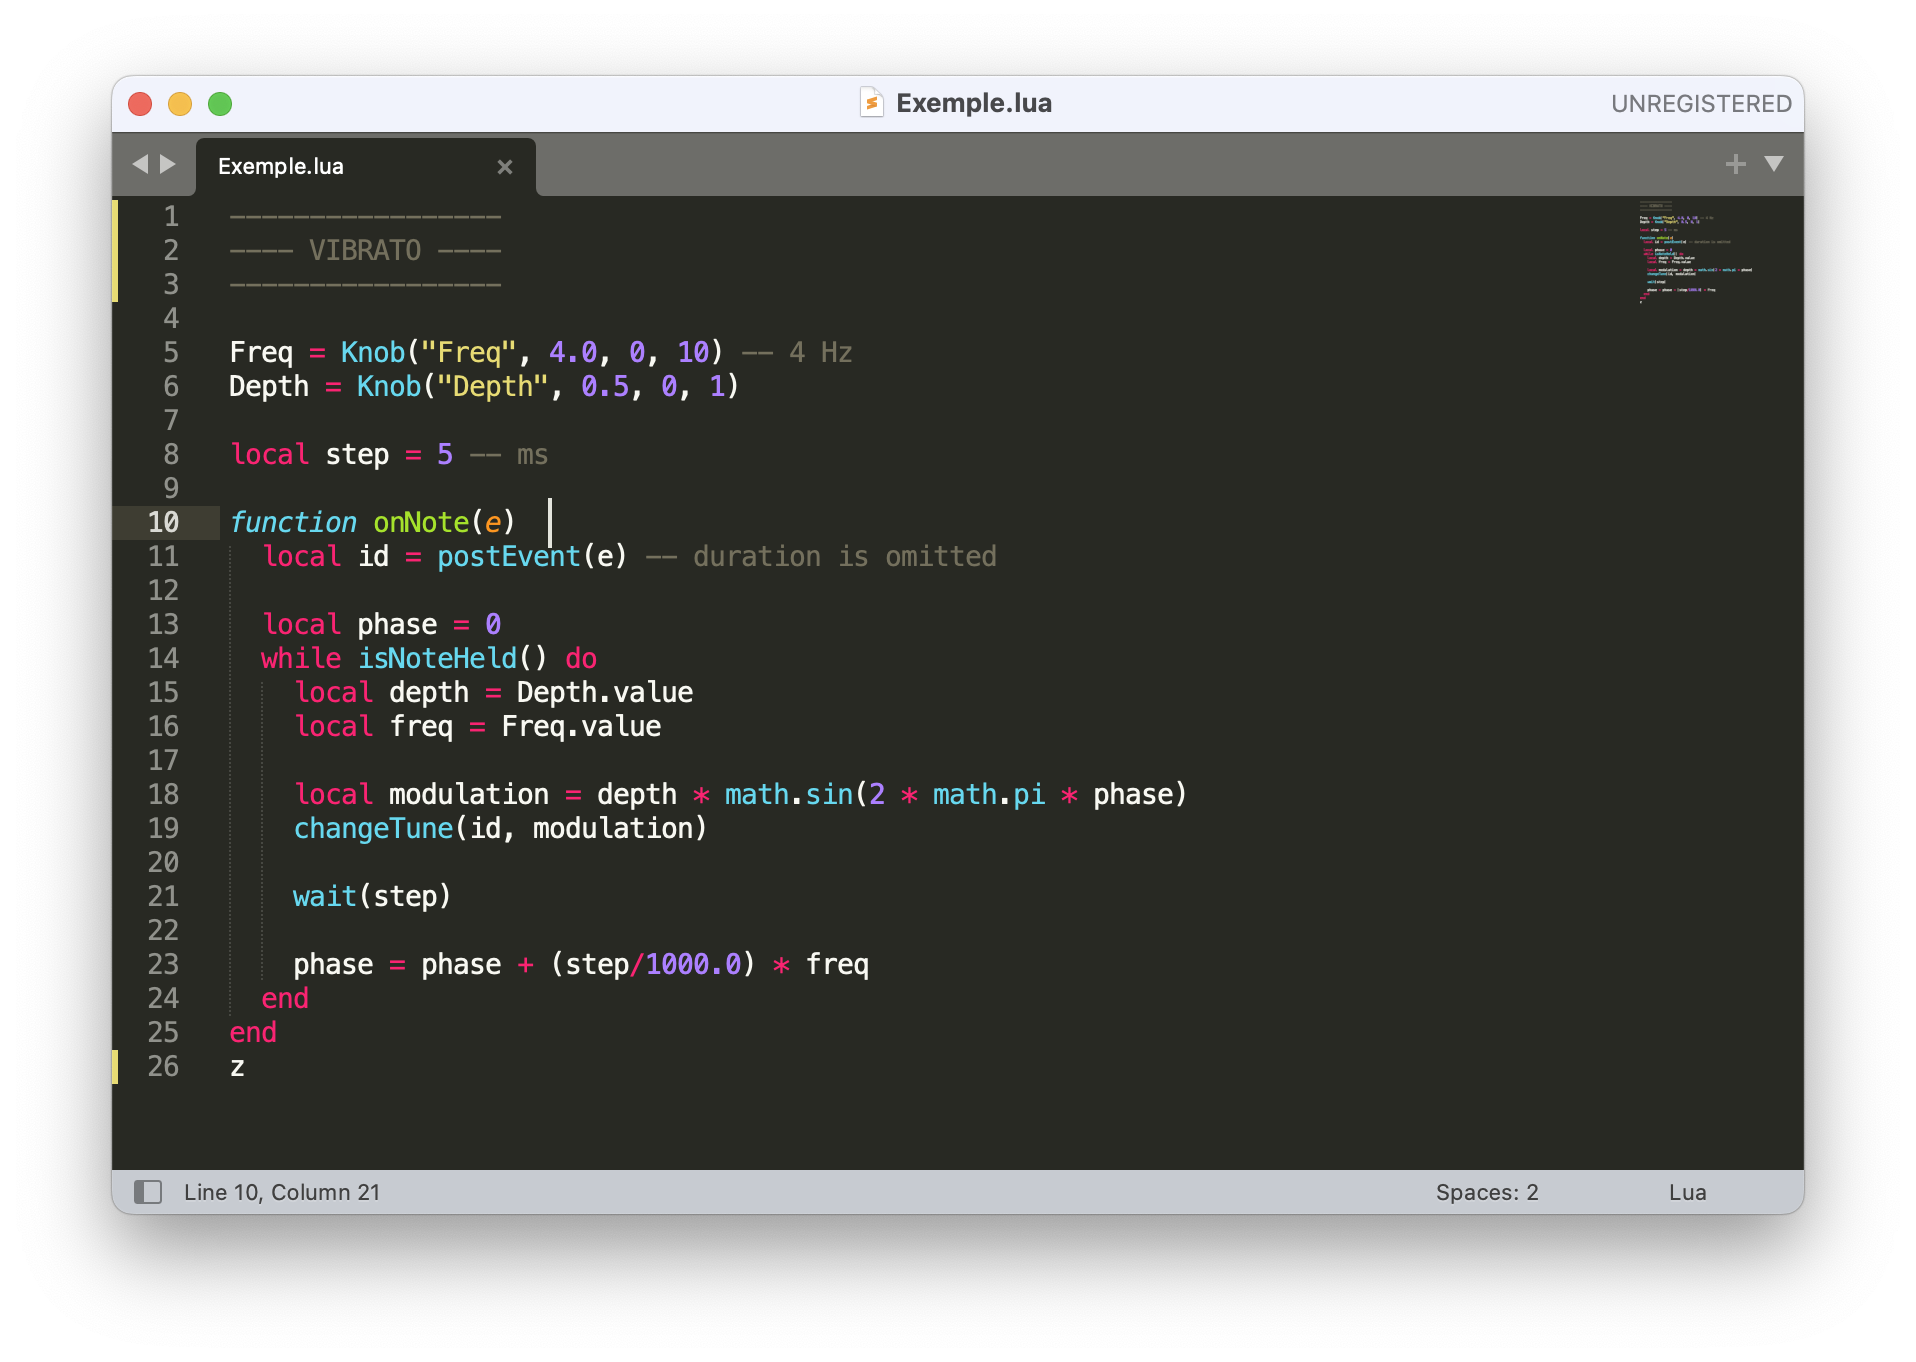
Task: Click the "Depth" string literal
Action: click(493, 386)
